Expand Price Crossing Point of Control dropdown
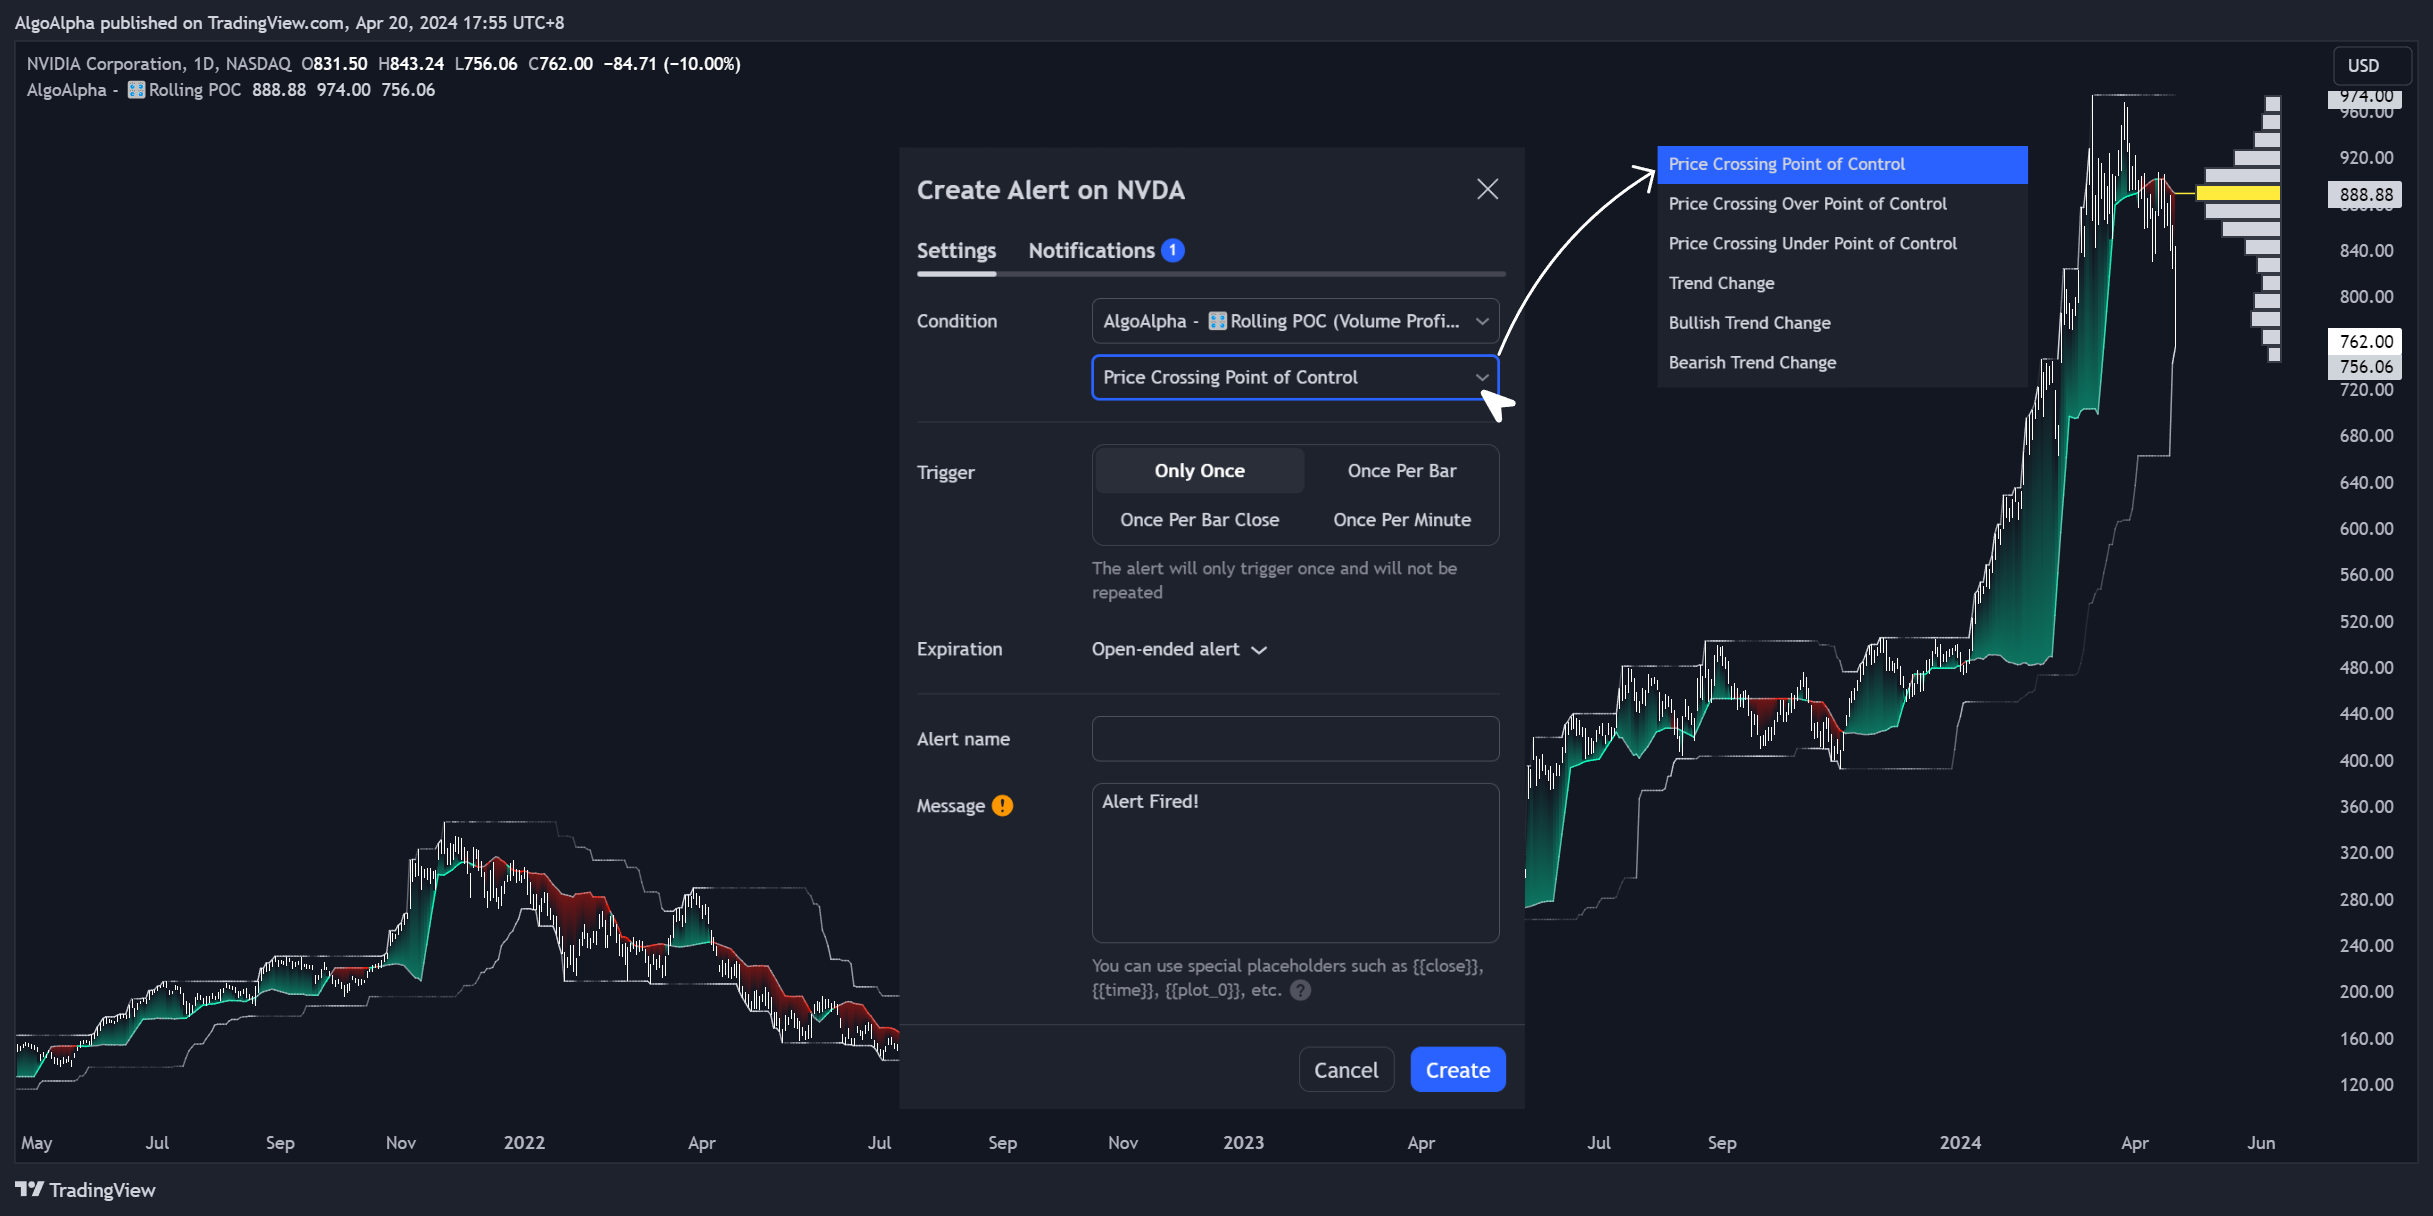This screenshot has width=2433, height=1216. (1295, 377)
